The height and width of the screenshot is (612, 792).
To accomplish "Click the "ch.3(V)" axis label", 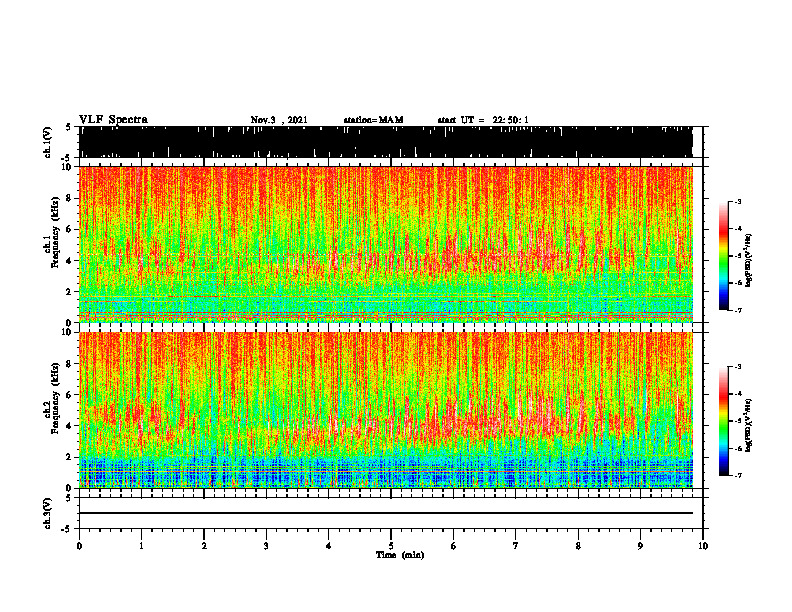I will click(48, 513).
